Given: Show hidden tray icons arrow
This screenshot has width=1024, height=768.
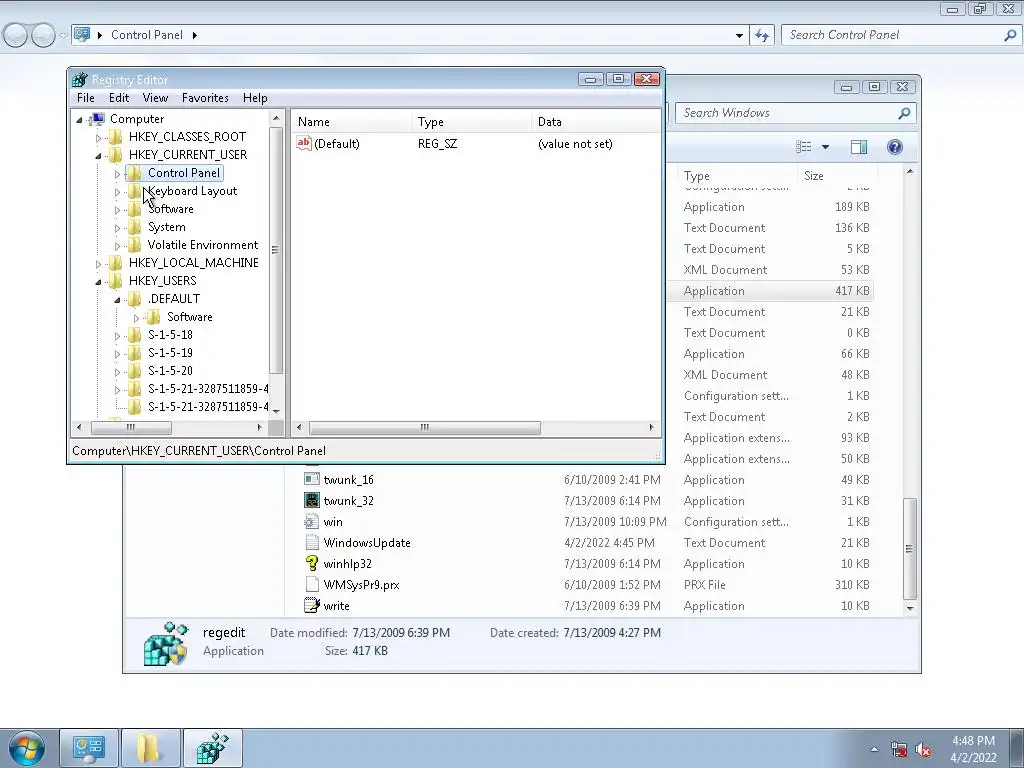Looking at the screenshot, I should pyautogui.click(x=874, y=749).
